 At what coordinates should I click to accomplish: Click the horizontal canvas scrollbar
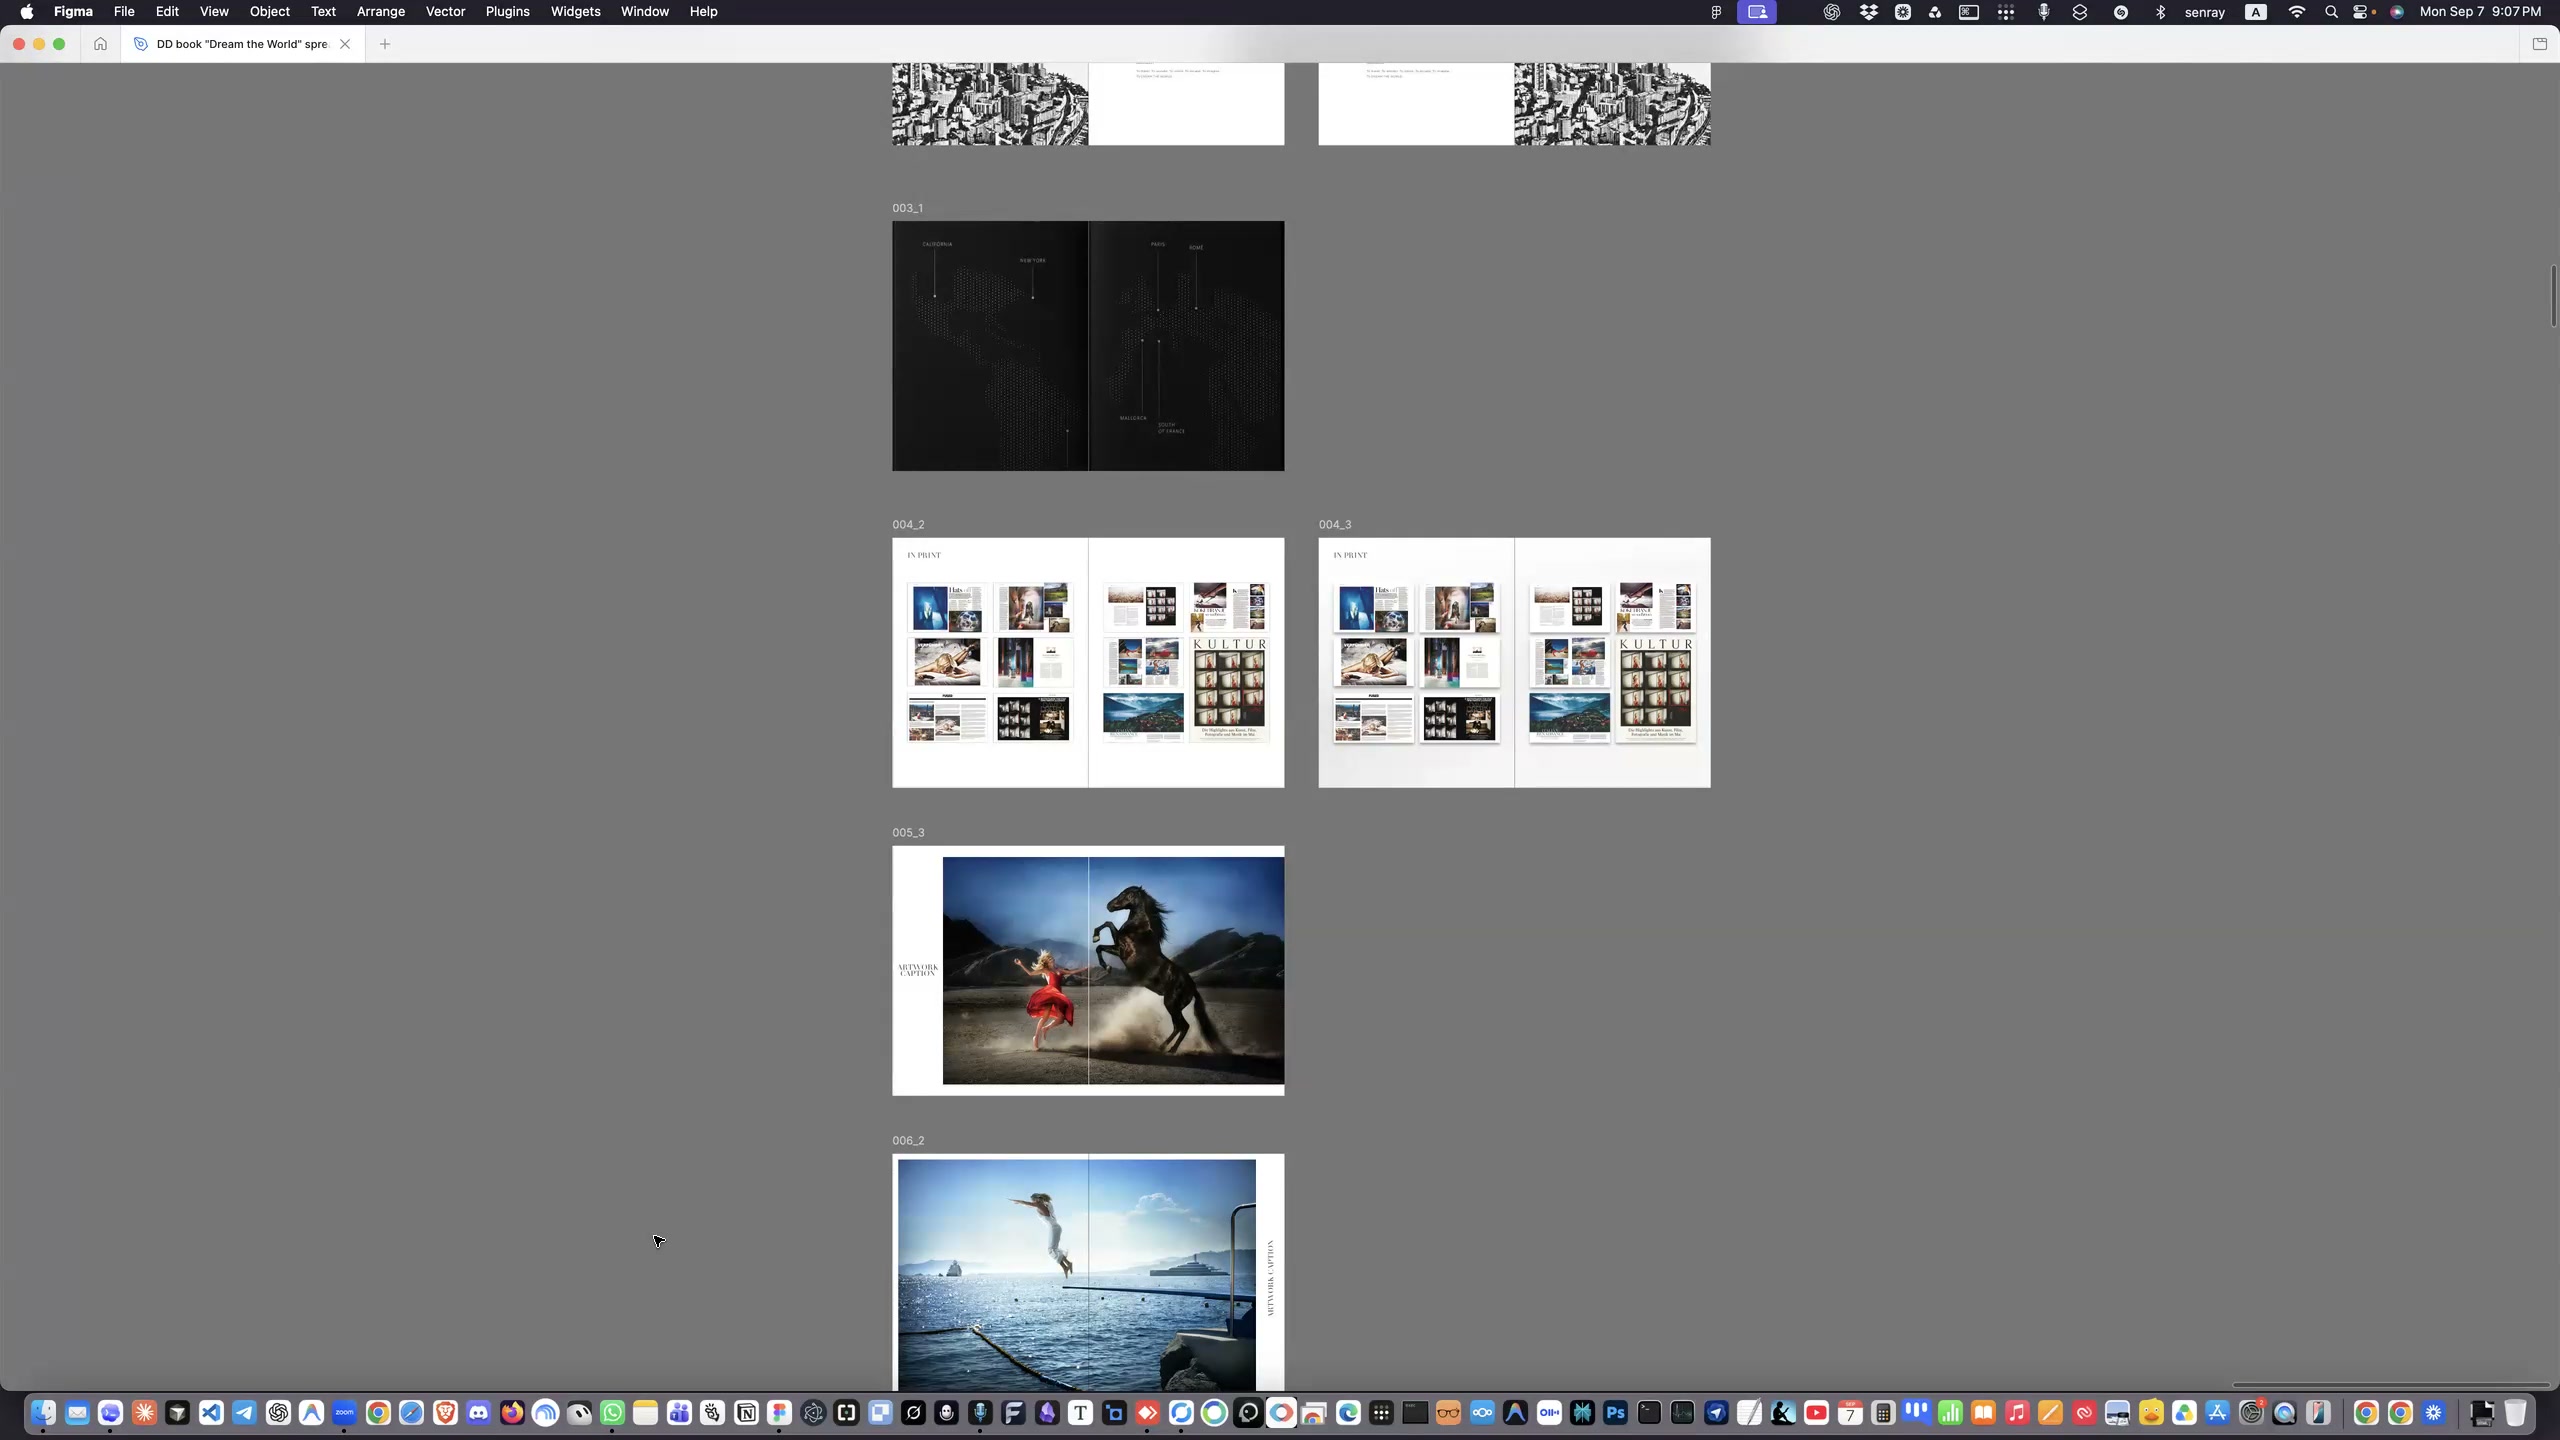tap(2390, 1385)
